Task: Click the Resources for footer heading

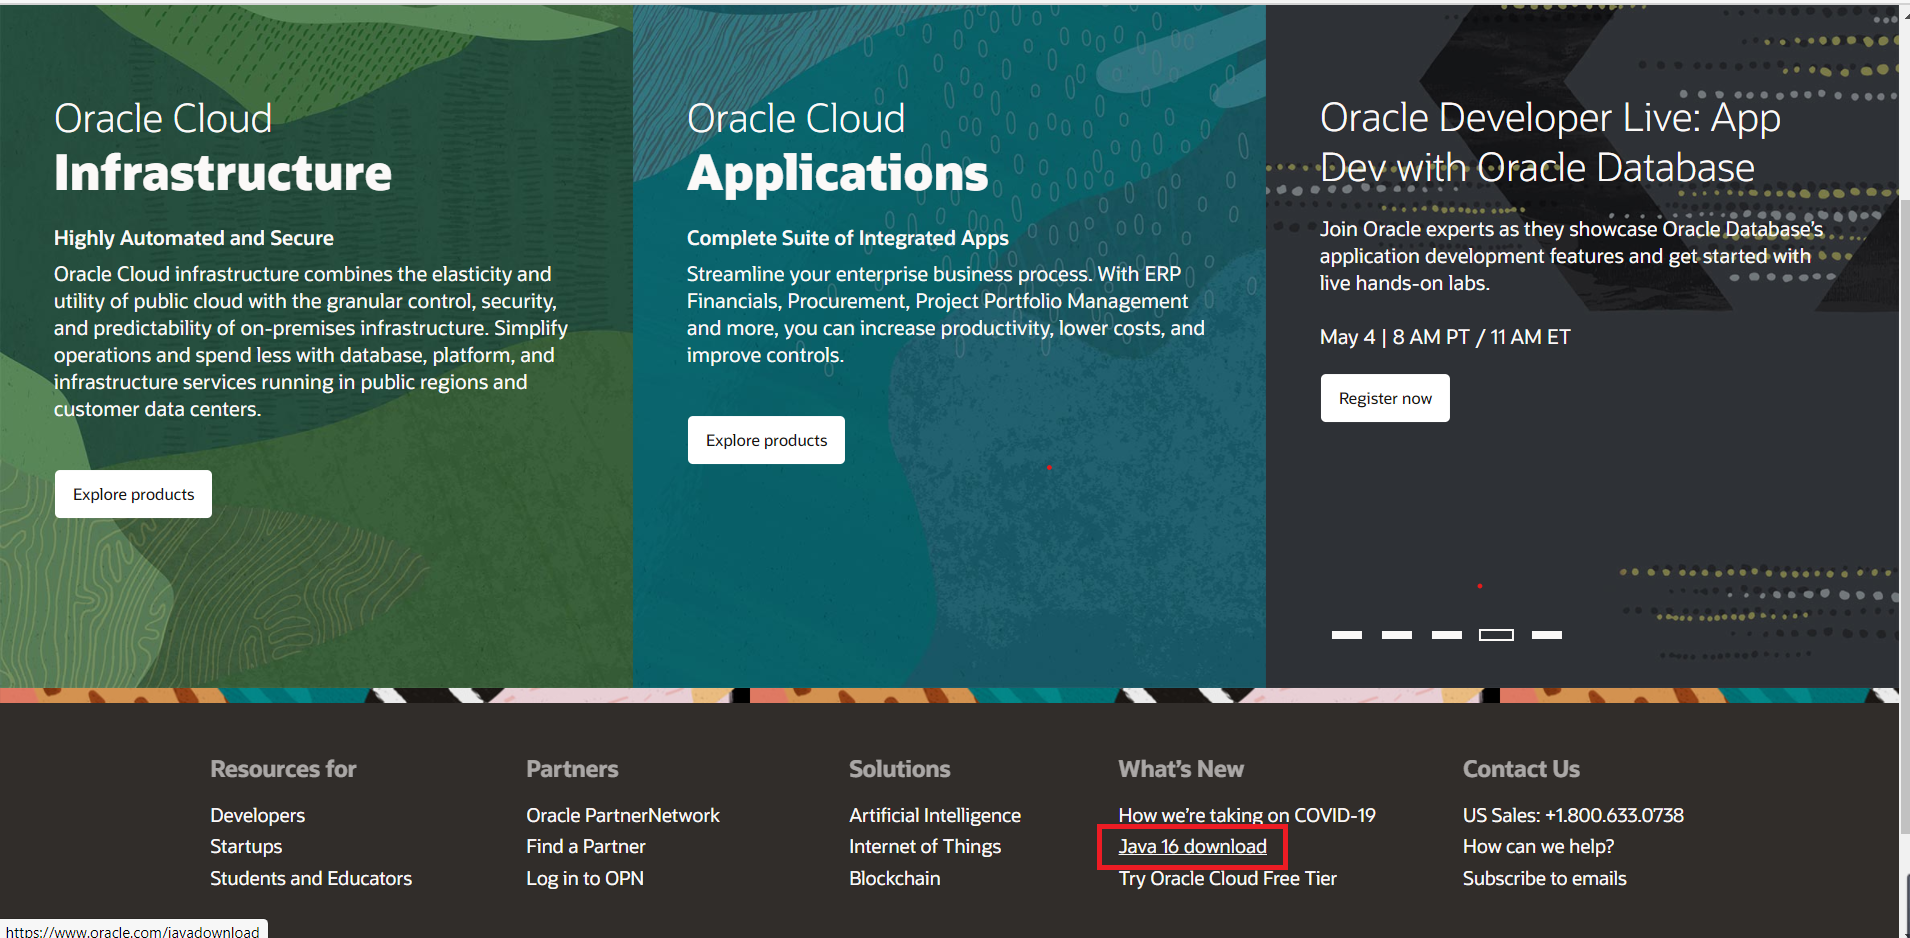Action: [283, 769]
